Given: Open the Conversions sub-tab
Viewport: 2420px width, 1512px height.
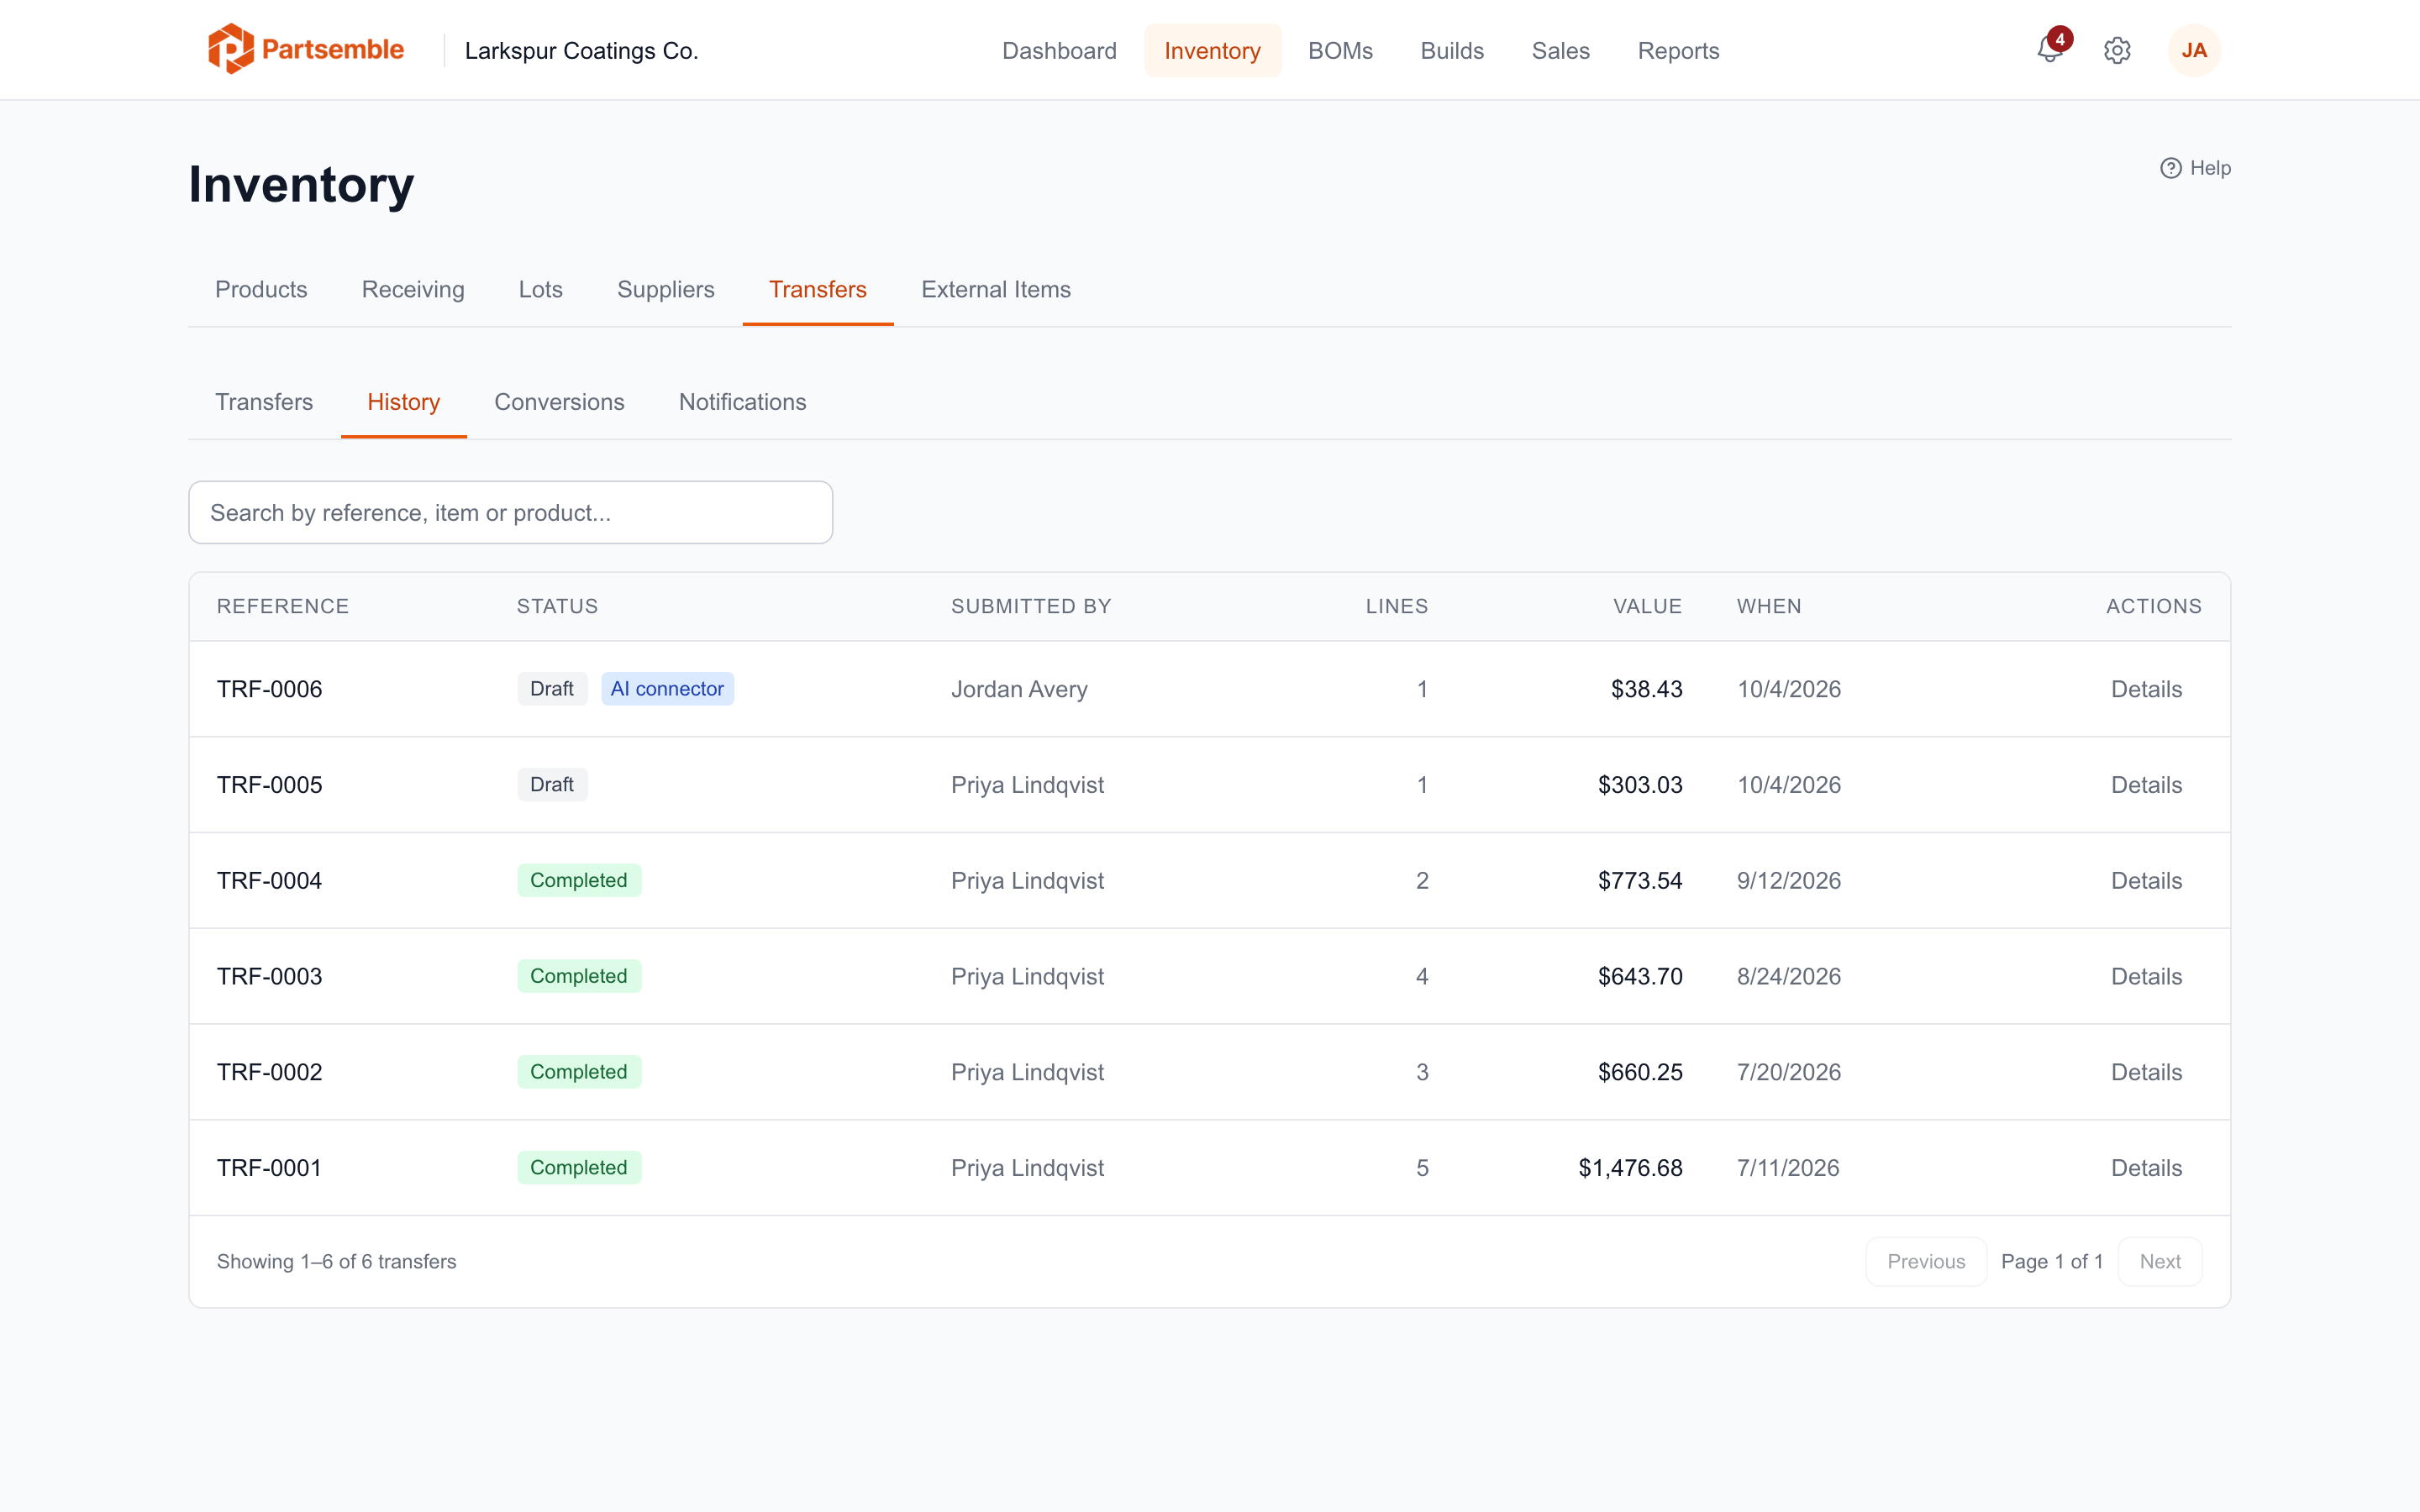Looking at the screenshot, I should point(559,401).
